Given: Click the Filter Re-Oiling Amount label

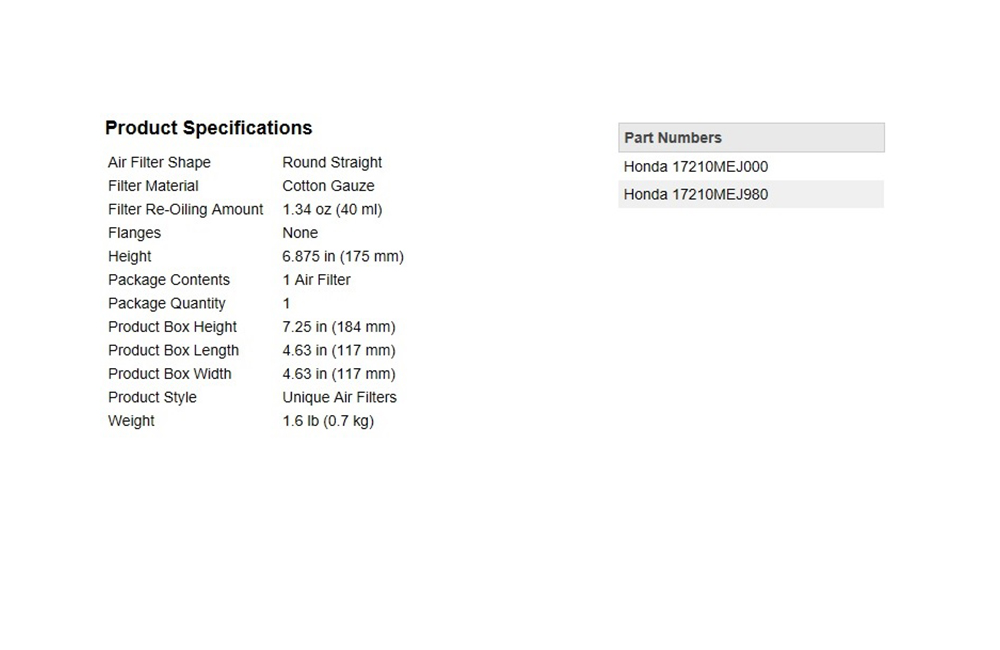Looking at the screenshot, I should coord(186,209).
